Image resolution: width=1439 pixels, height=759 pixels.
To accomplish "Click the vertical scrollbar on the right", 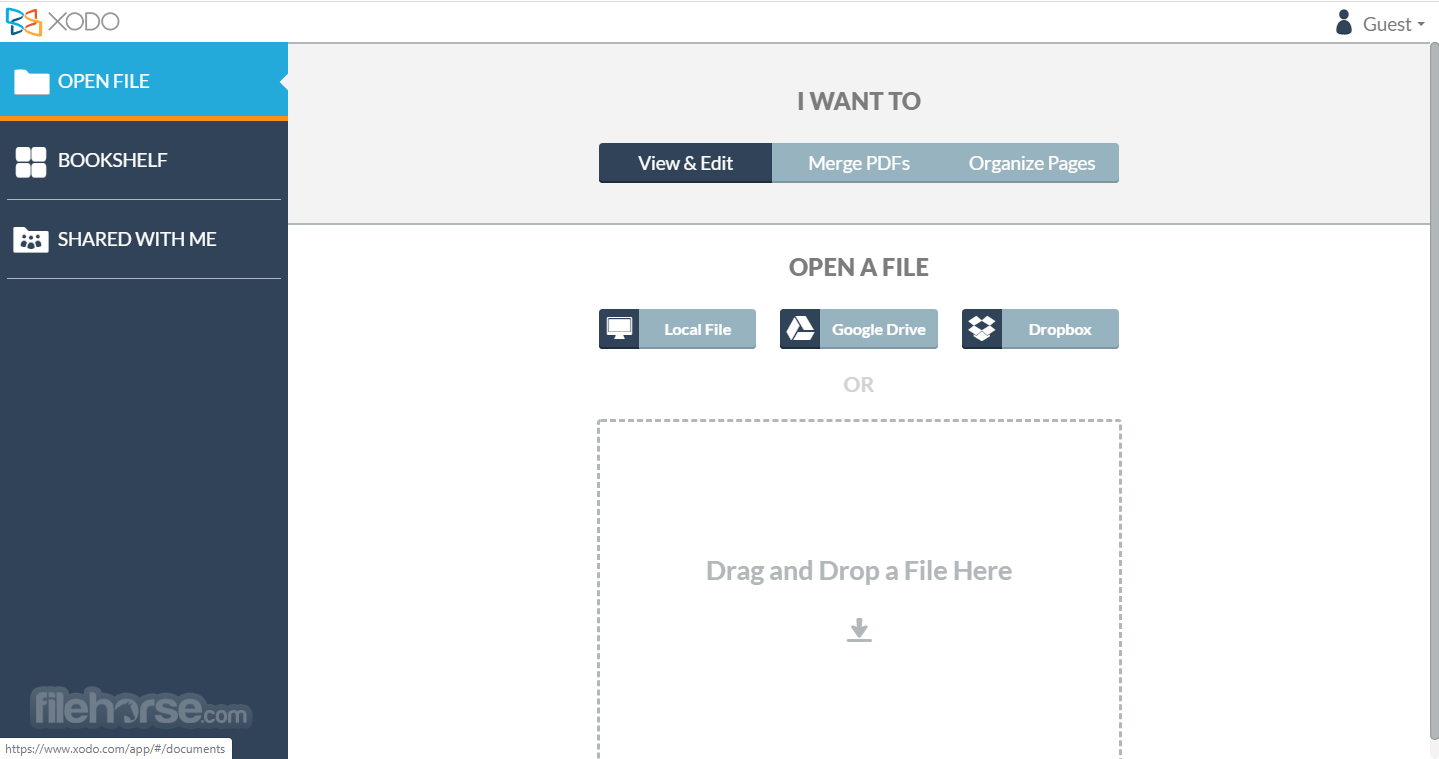I will tap(1433, 390).
